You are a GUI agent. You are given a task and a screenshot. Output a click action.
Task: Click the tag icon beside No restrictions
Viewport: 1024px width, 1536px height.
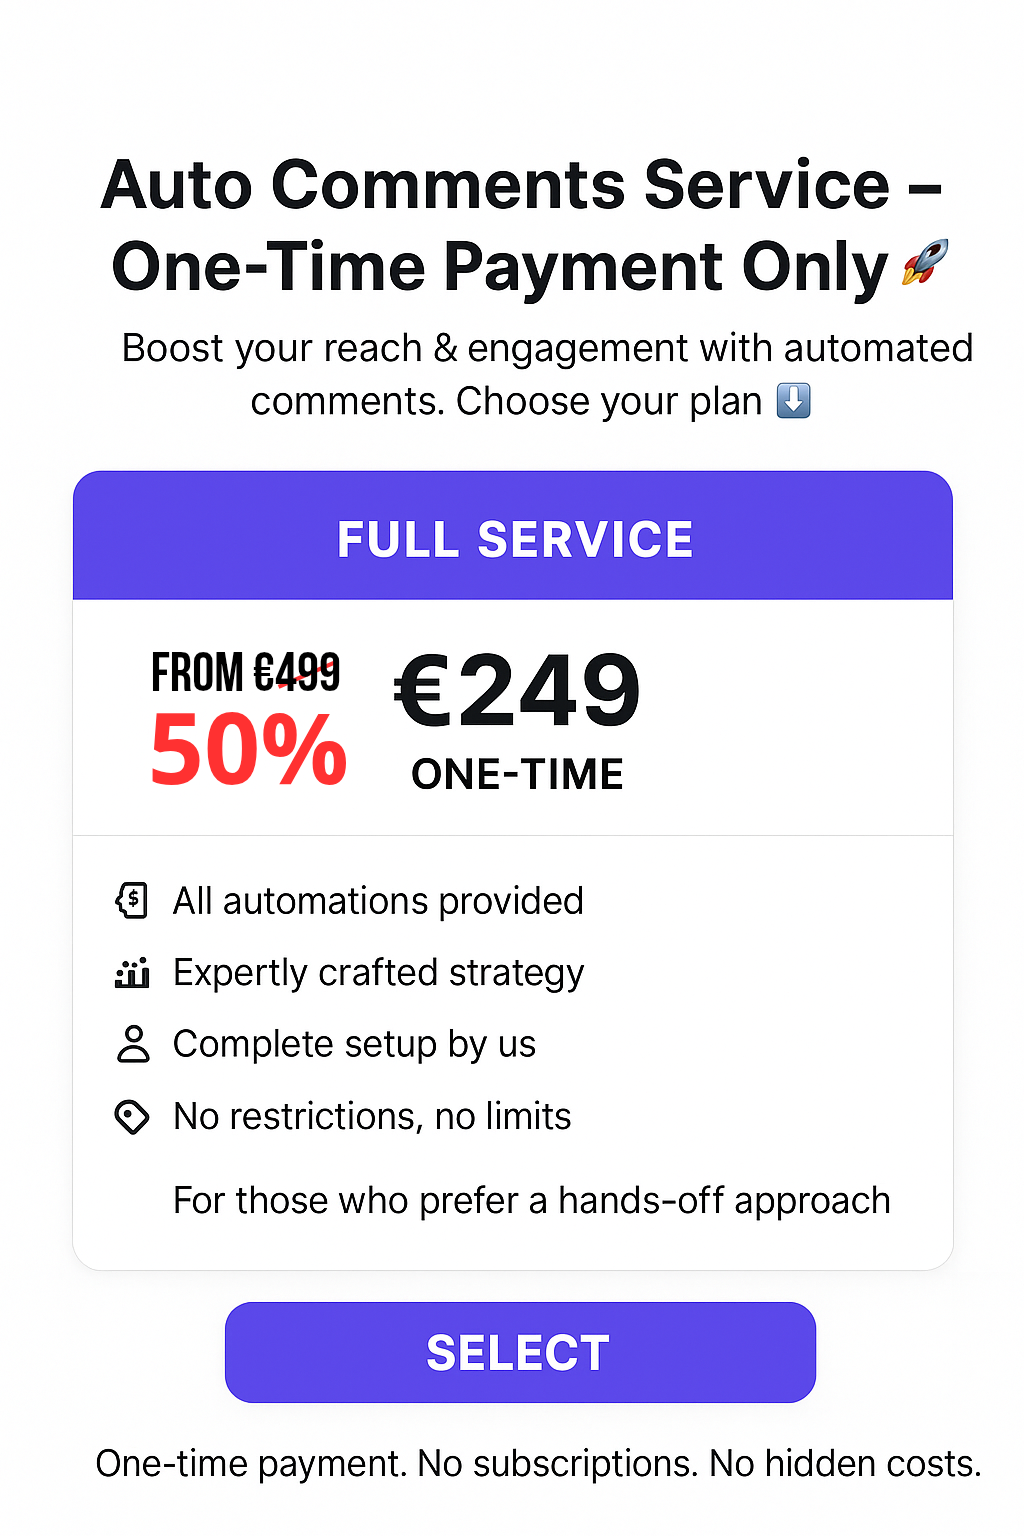[132, 1116]
